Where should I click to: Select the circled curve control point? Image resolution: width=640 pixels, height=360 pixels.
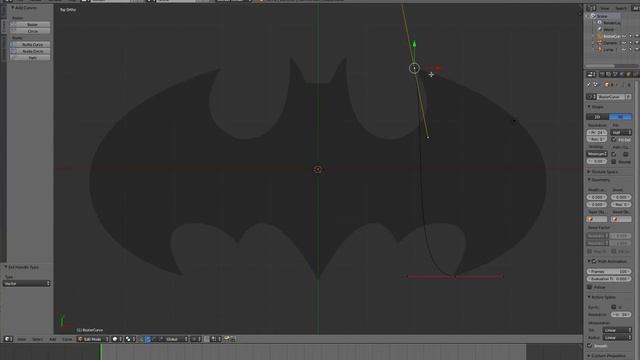click(x=414, y=68)
